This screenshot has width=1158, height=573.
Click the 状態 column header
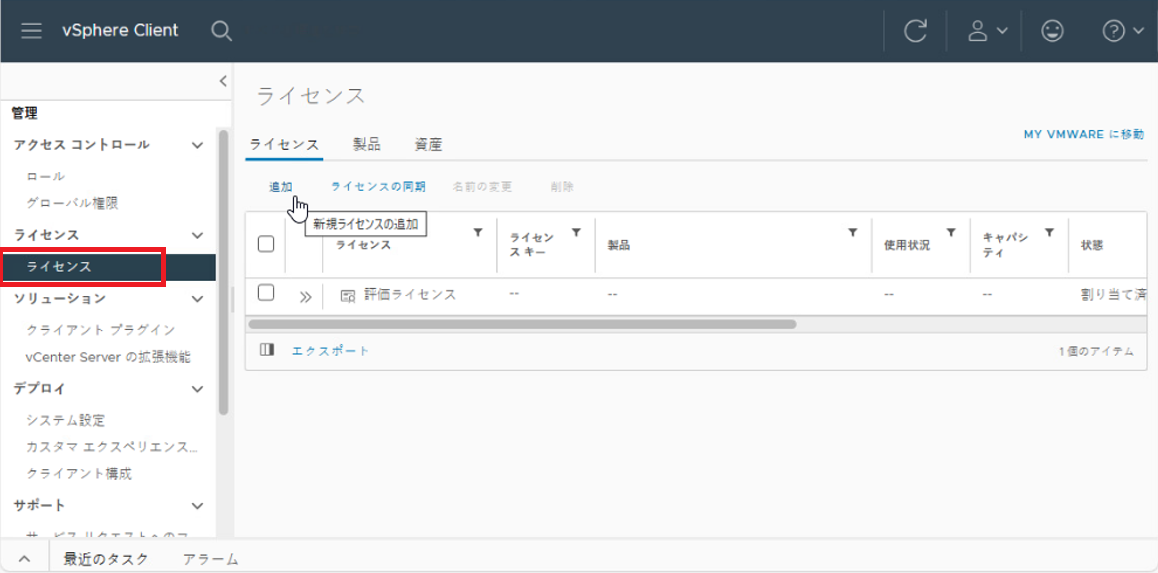point(1092,245)
